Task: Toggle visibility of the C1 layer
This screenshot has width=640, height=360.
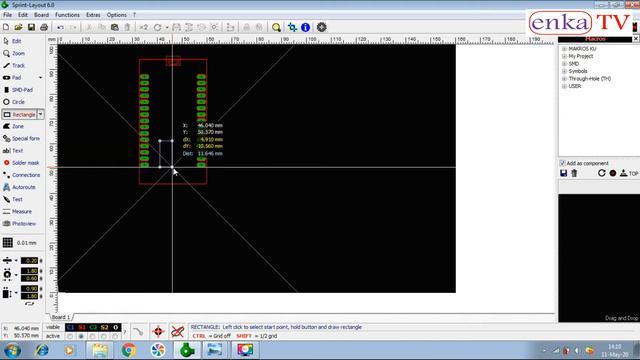Action: point(70,327)
